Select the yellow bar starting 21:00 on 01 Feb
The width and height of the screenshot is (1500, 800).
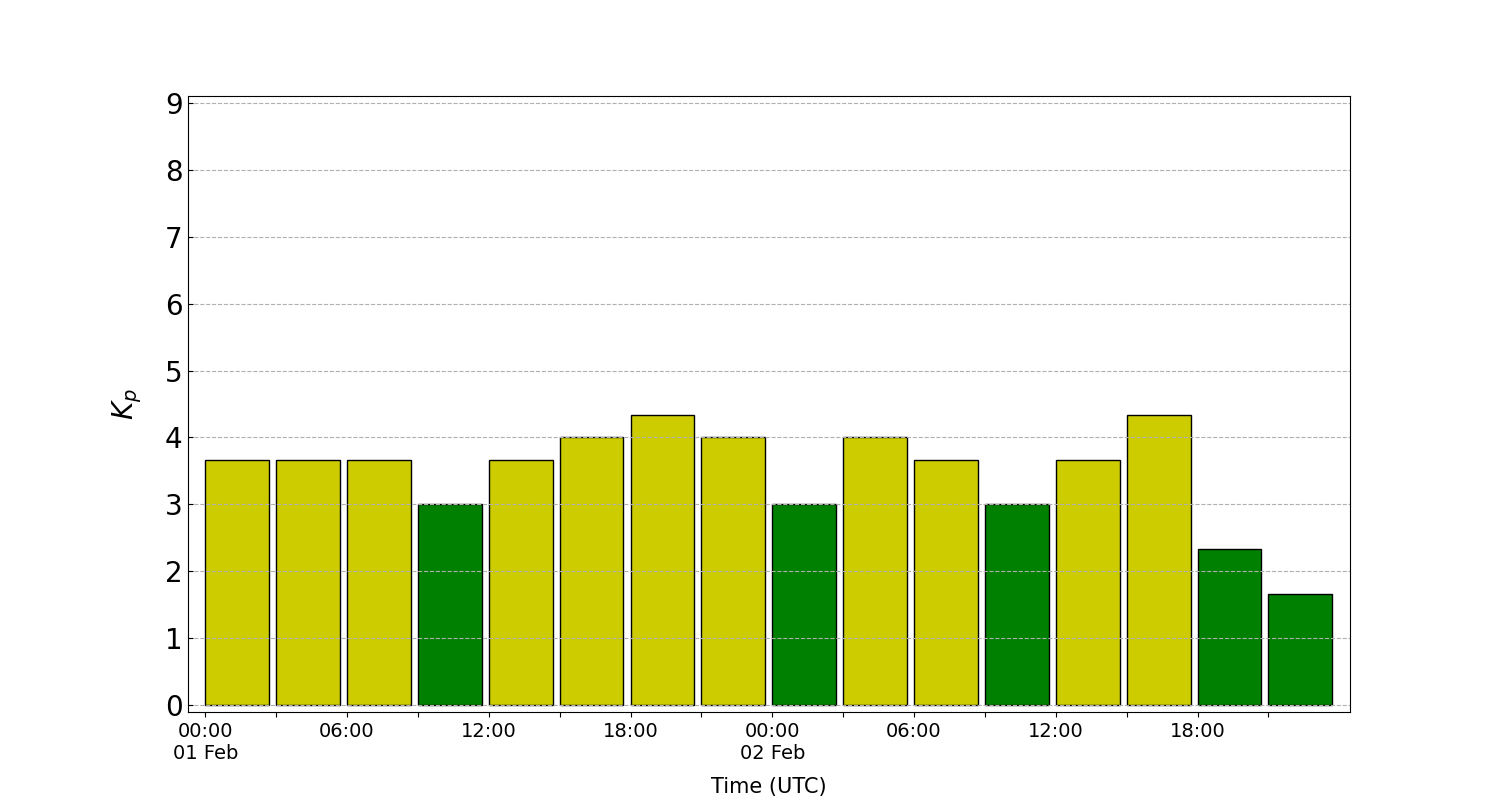733,571
